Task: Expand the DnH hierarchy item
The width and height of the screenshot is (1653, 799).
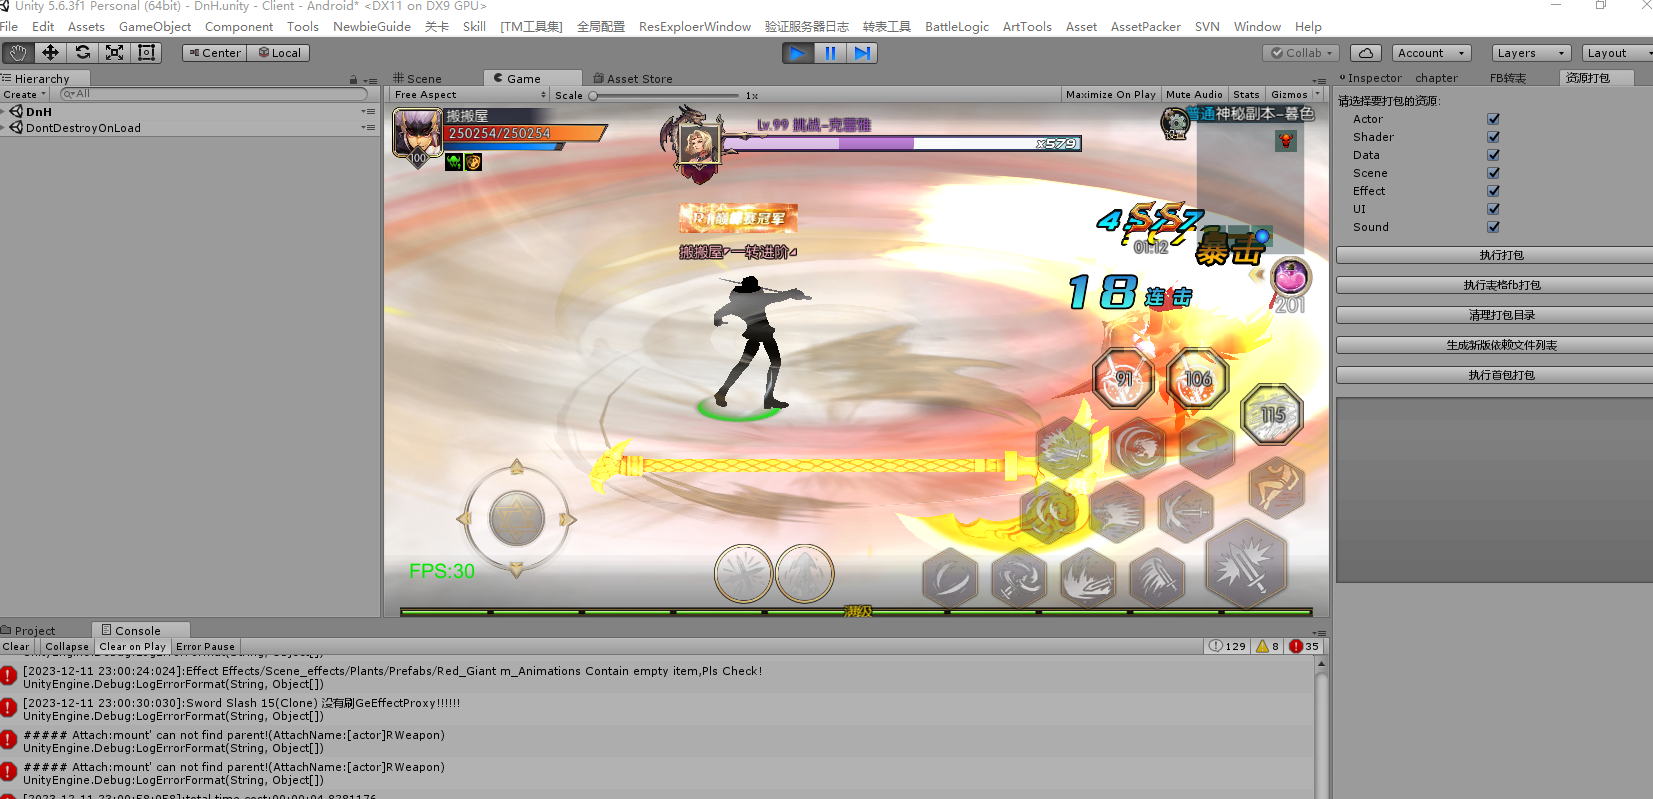Action: (5, 112)
